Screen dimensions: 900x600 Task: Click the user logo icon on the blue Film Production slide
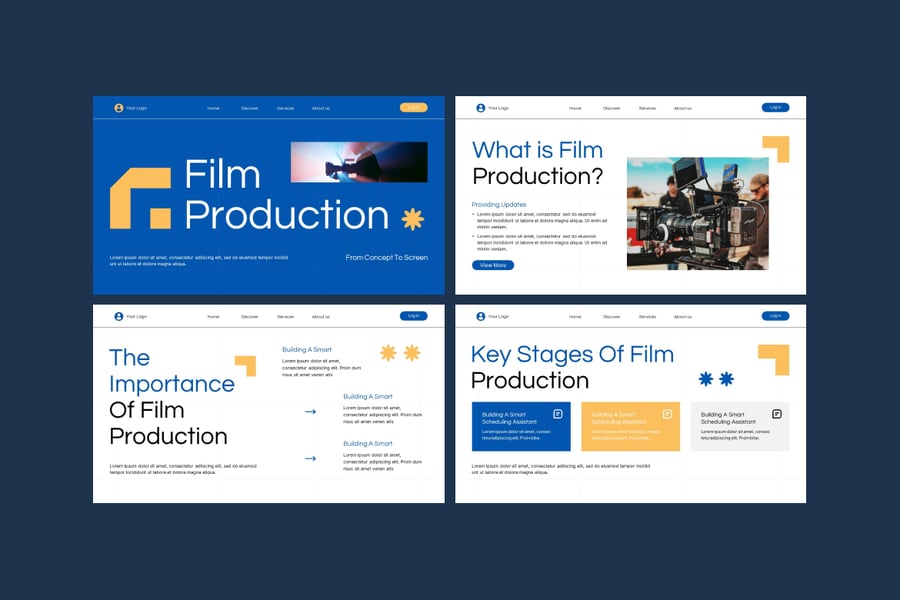tap(119, 108)
